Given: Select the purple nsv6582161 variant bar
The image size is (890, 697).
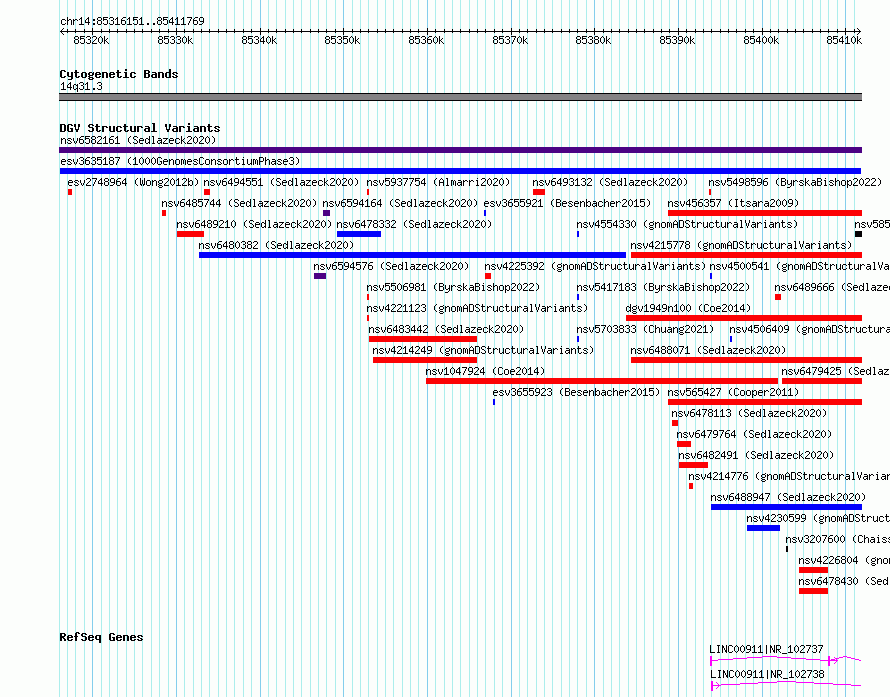Looking at the screenshot, I should click(460, 150).
